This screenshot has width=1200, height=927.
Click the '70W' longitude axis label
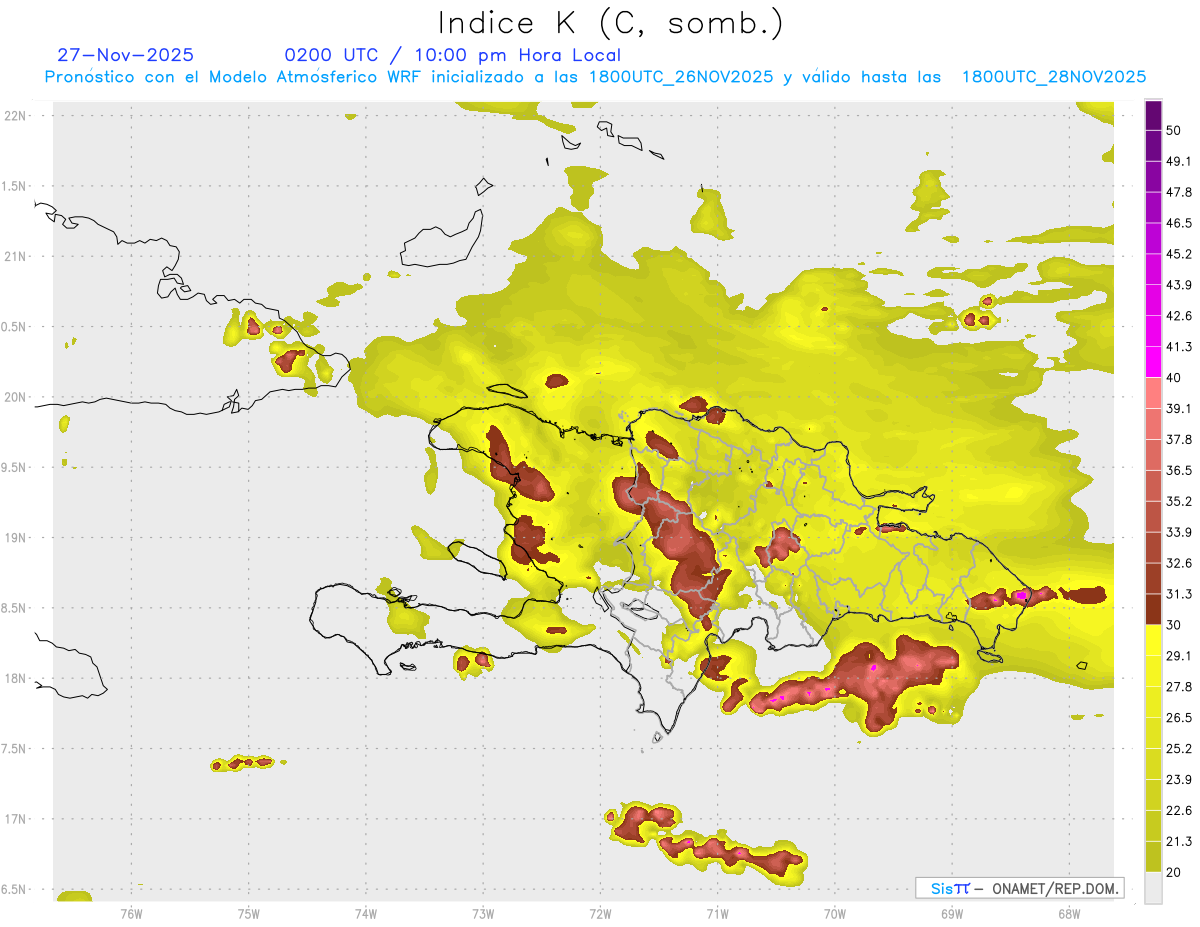pos(835,913)
